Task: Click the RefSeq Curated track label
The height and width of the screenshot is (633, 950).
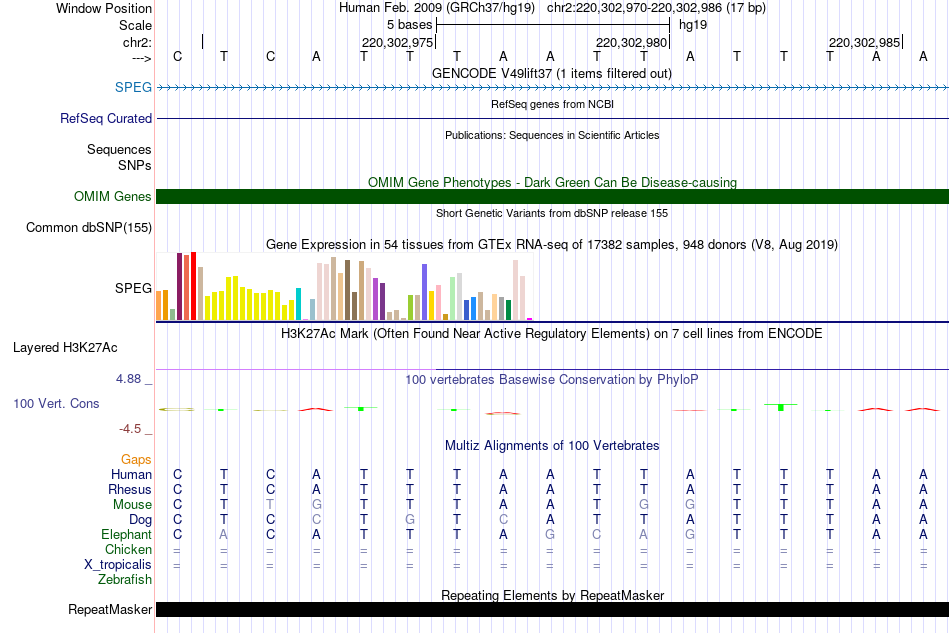Action: tap(105, 119)
